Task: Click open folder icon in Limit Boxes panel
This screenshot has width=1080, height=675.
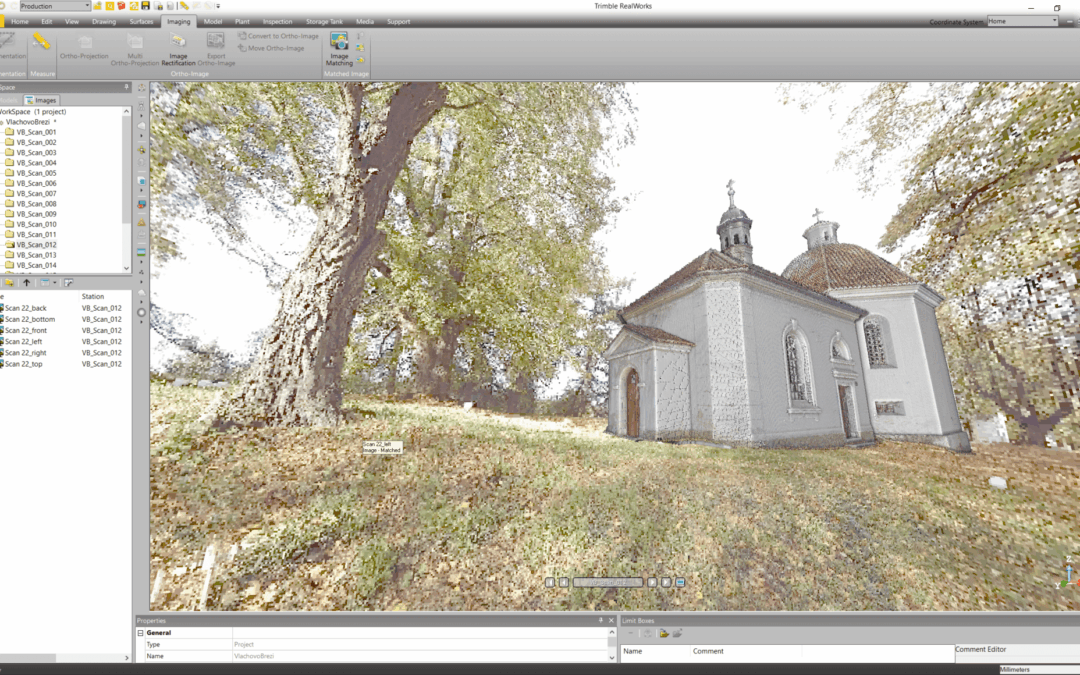Action: (x=663, y=633)
